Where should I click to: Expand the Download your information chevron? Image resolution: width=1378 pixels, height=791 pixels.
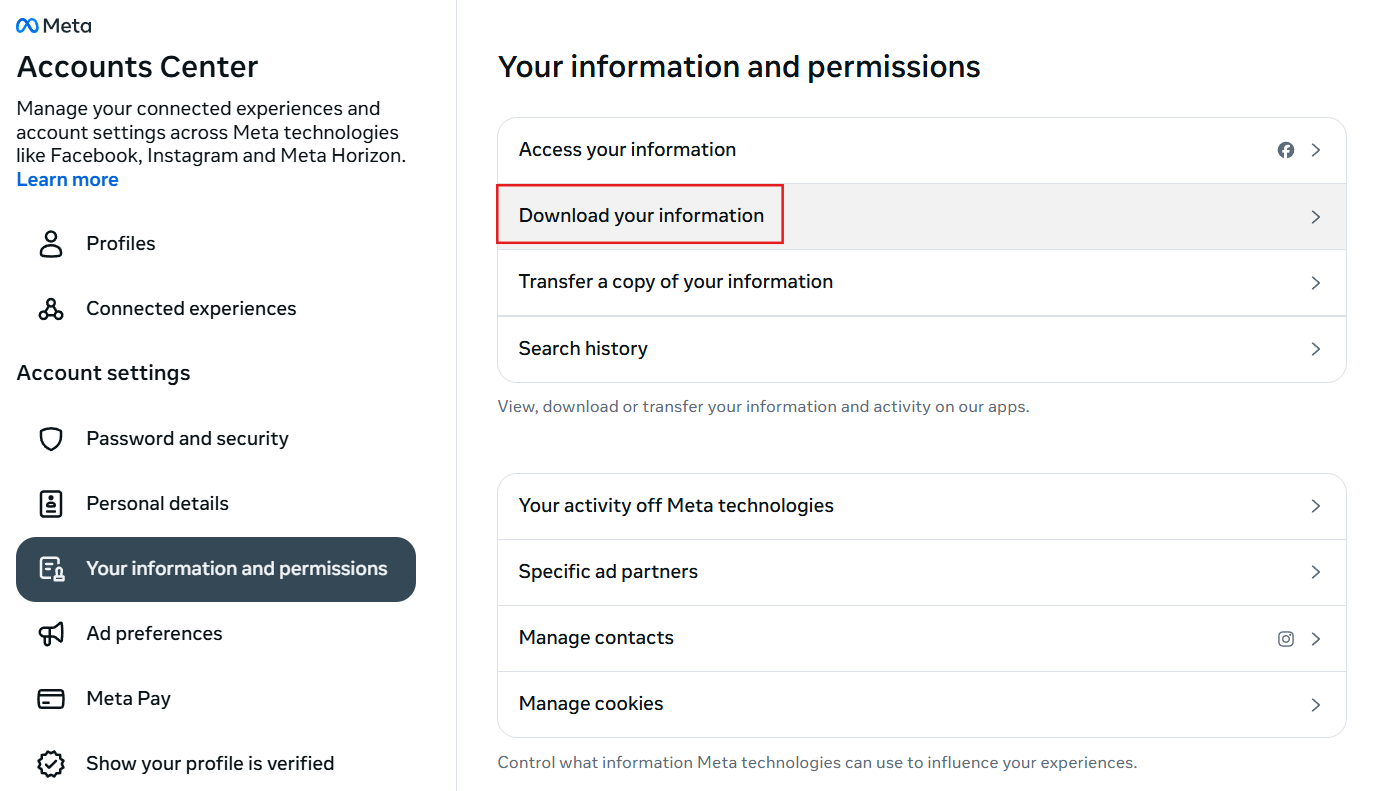[x=1316, y=217]
